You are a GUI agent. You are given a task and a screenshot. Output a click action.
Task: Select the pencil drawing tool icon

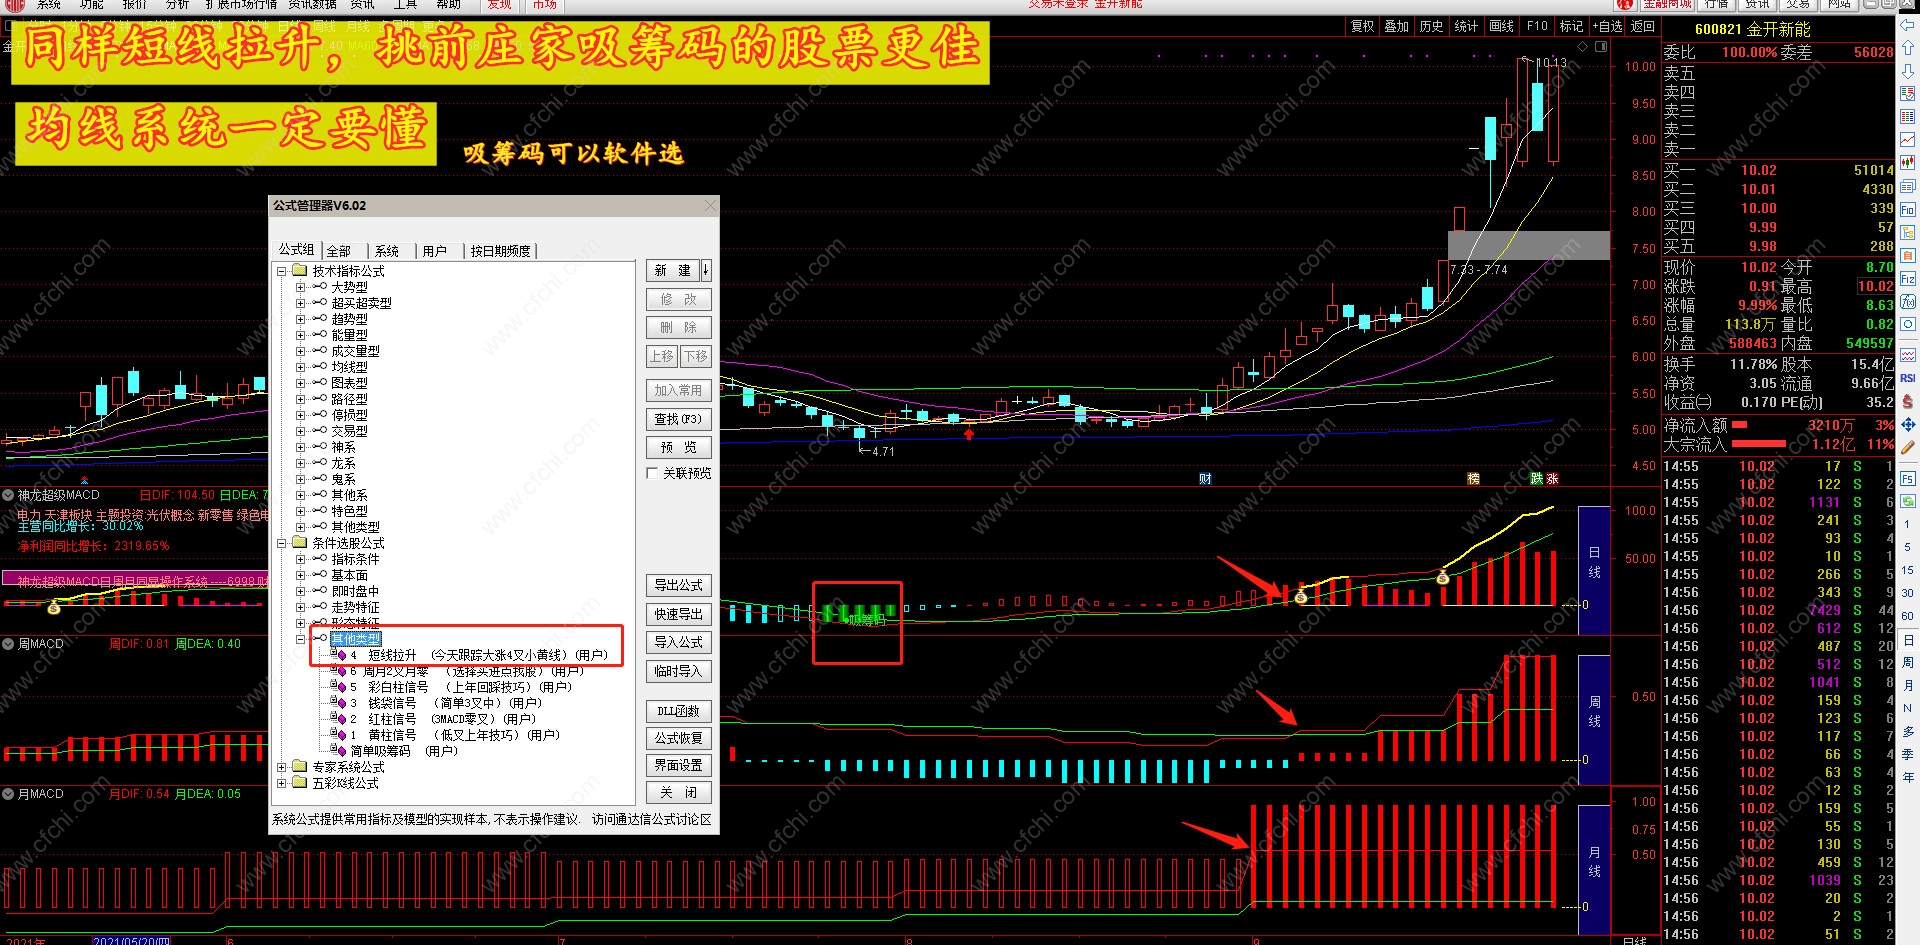1907,448
